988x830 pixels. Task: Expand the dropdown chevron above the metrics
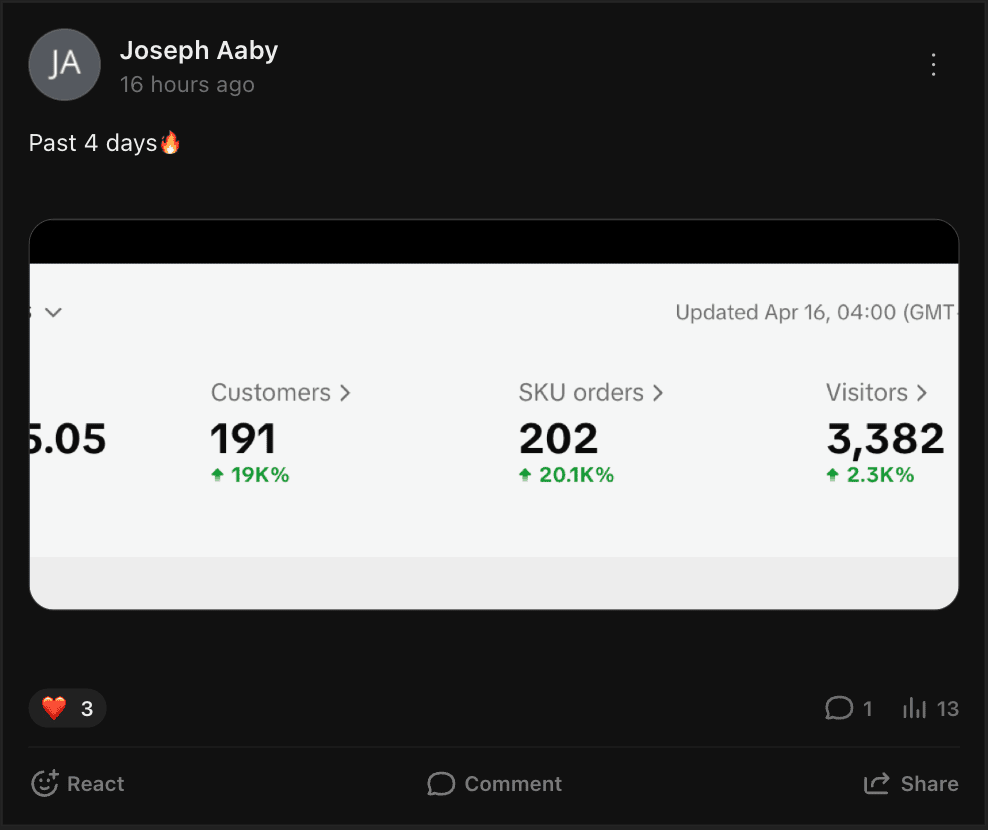54,313
